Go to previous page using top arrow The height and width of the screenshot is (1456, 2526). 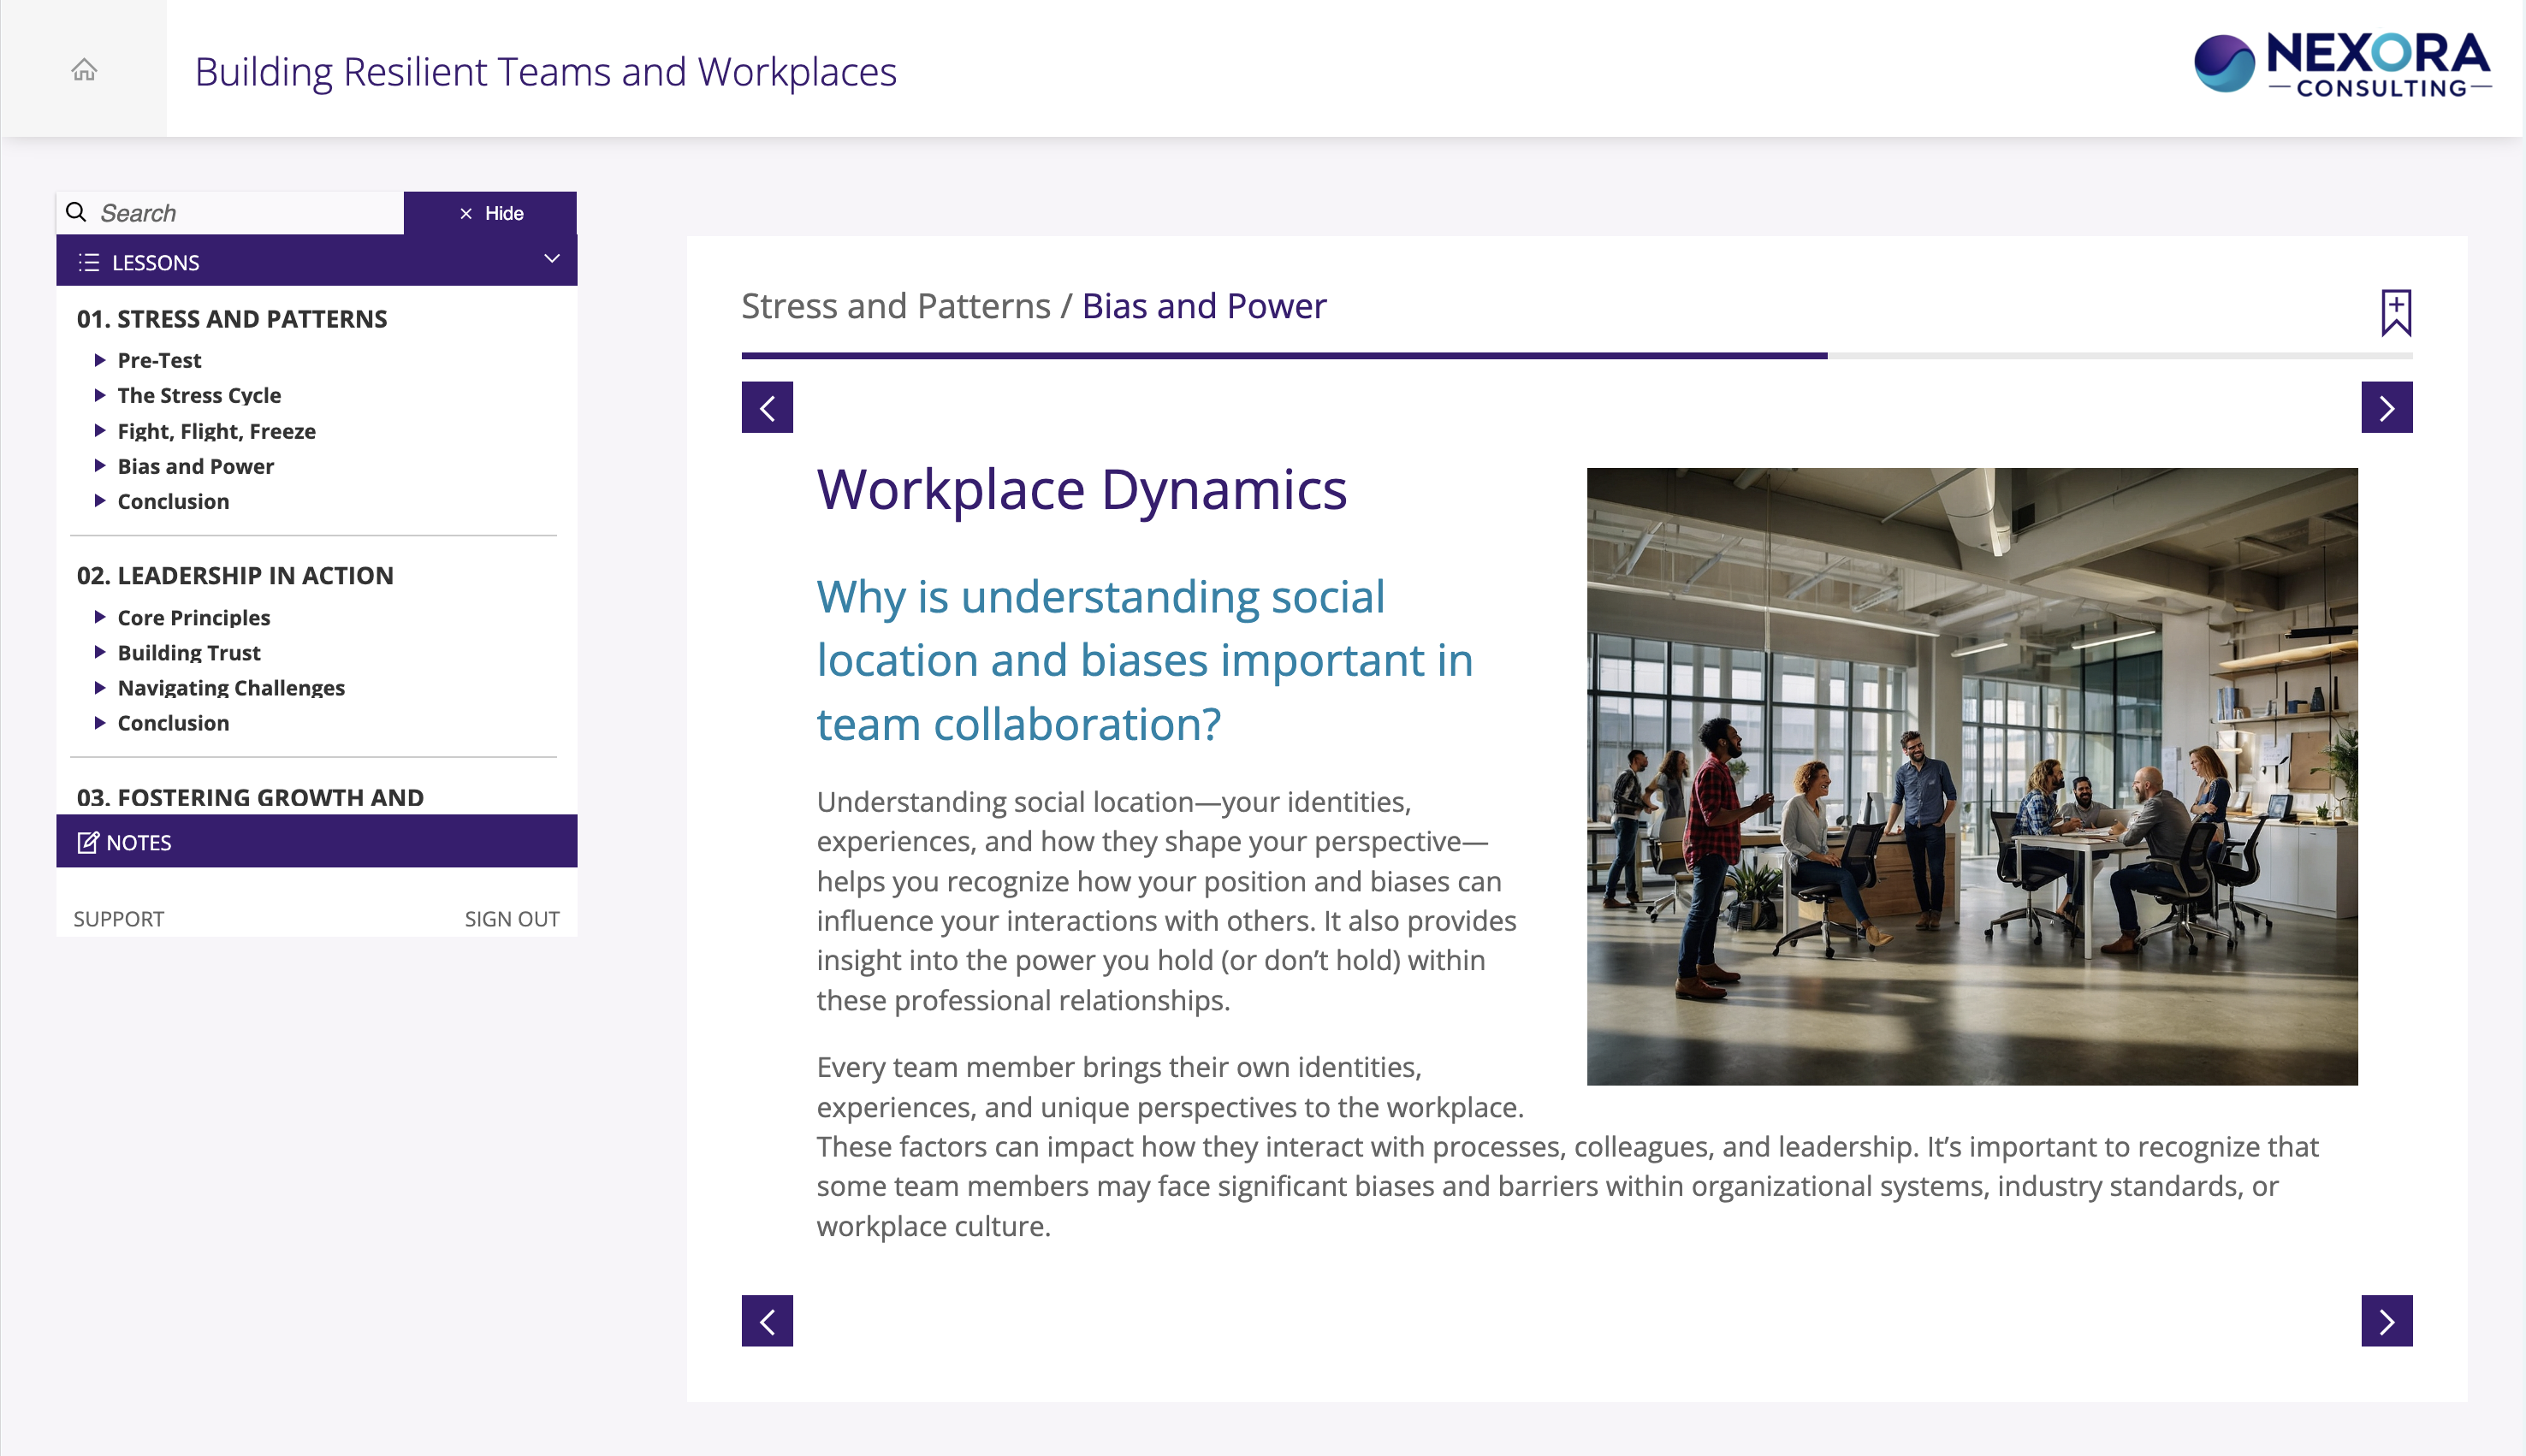point(767,407)
